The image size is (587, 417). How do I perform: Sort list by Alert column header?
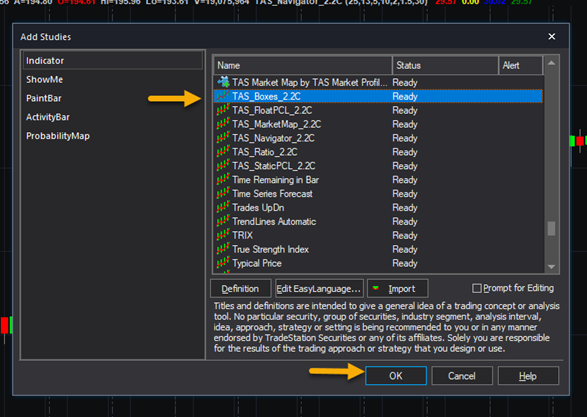coord(521,66)
